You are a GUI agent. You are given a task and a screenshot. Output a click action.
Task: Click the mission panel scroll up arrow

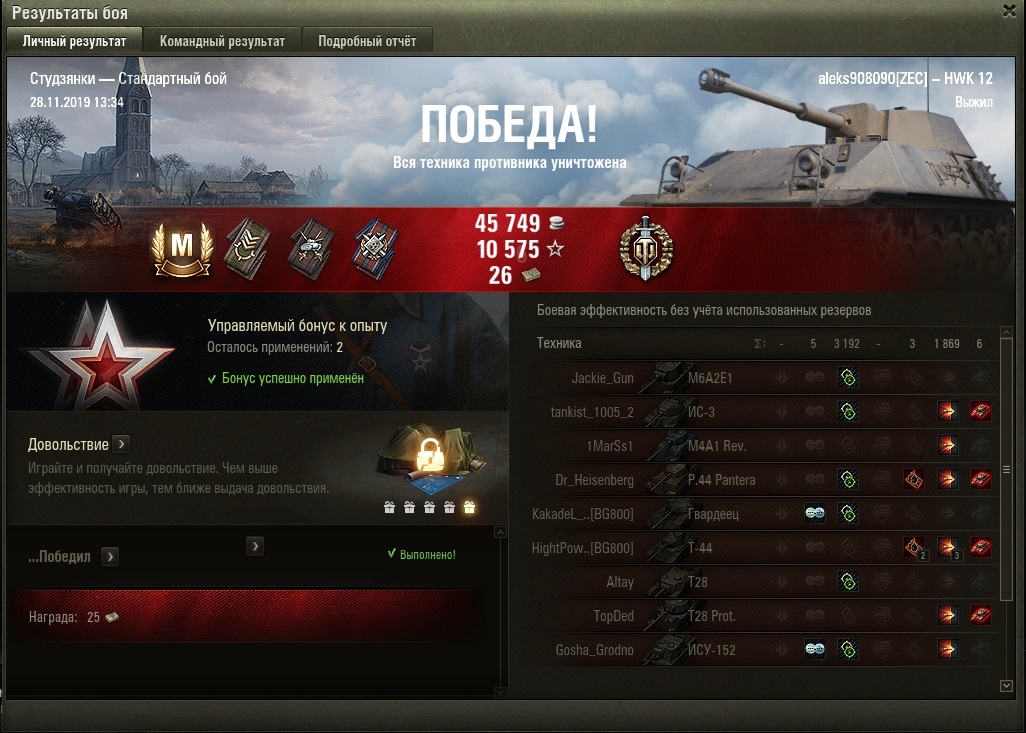(x=501, y=533)
